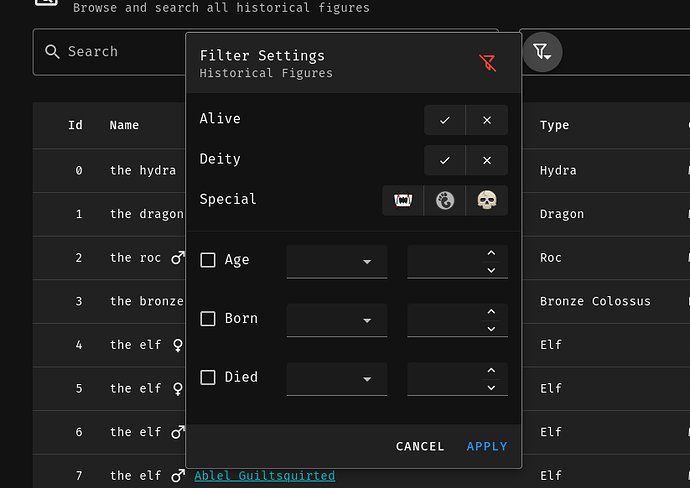The width and height of the screenshot is (690, 488).
Task: Select the Hydra type cell
Action: 558,170
